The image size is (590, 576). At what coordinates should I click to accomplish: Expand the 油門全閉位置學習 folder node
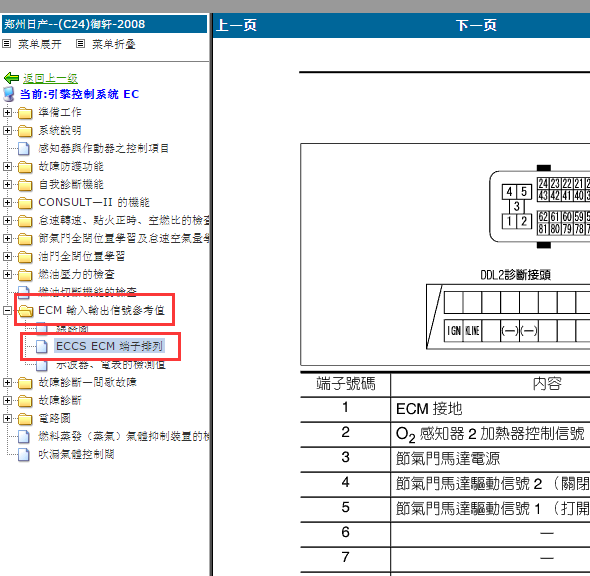click(x=7, y=257)
